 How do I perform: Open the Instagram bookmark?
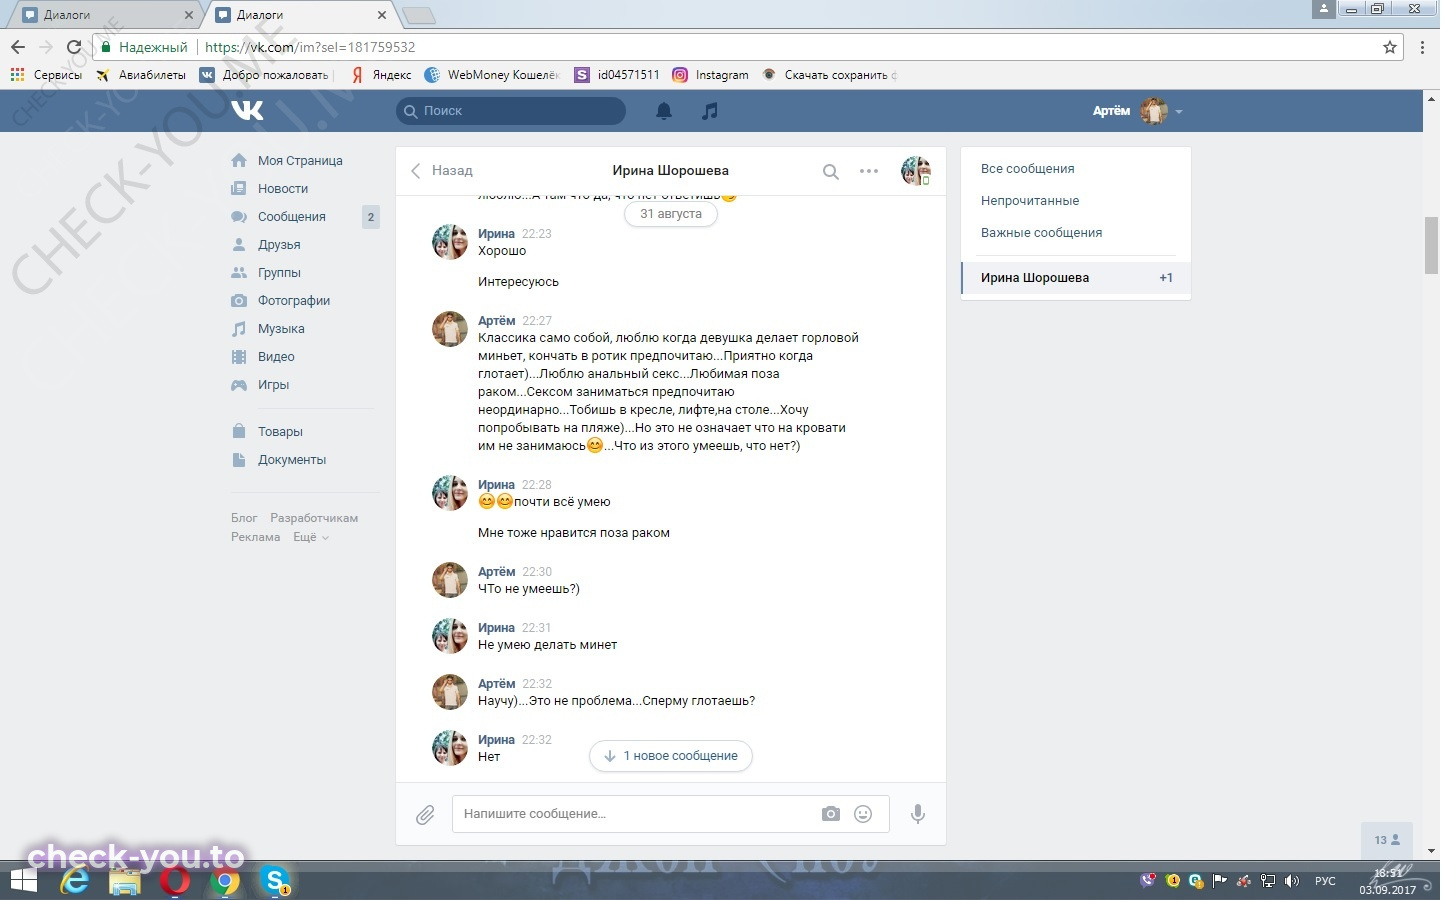[x=711, y=75]
